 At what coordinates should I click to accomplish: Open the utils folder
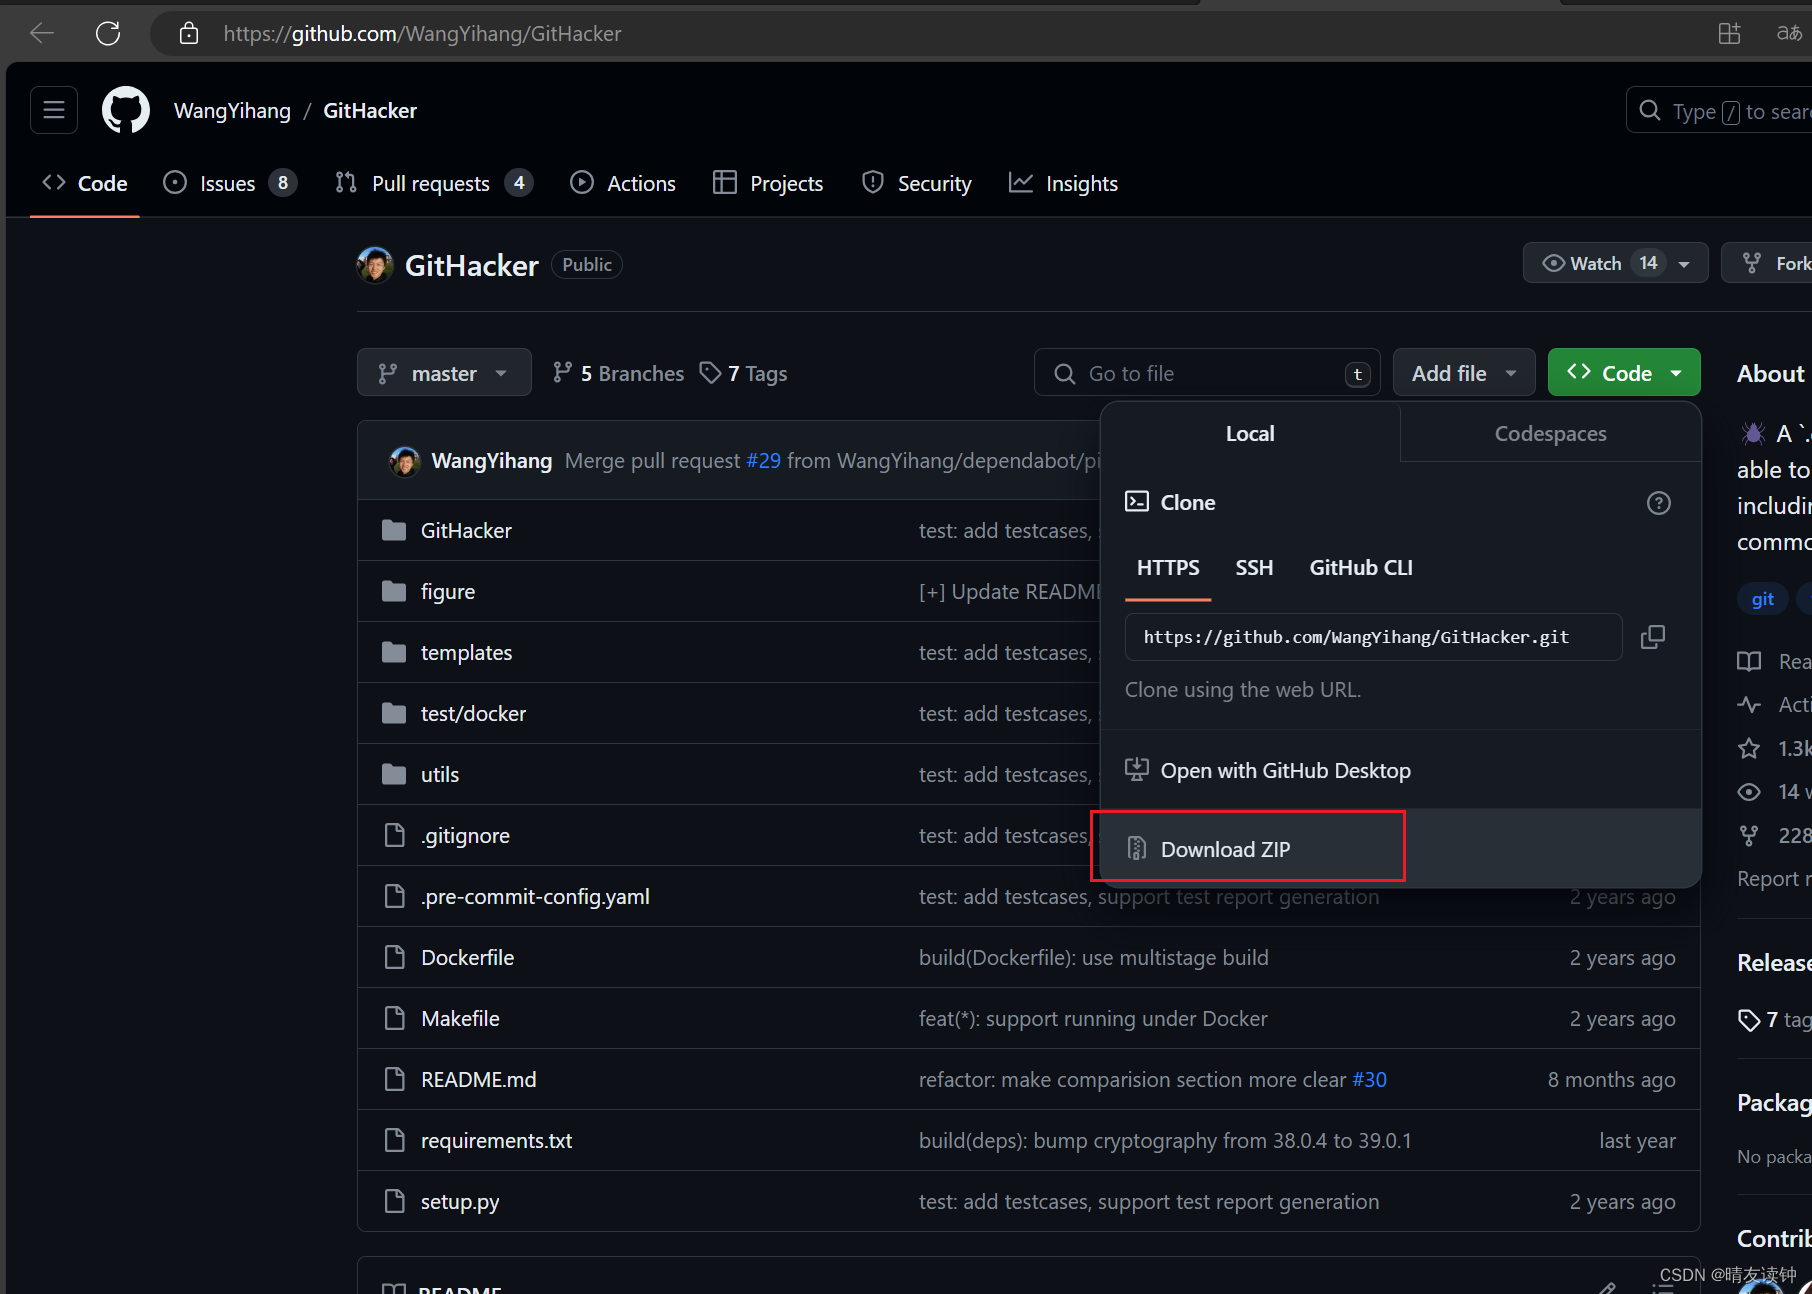coord(440,775)
